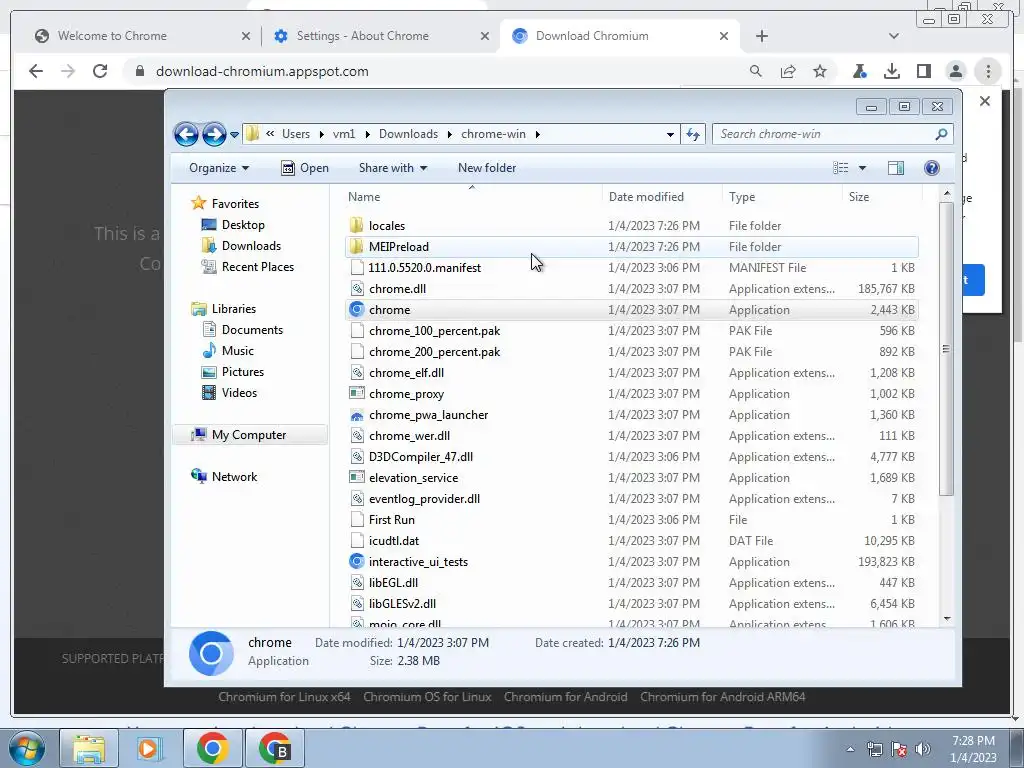
Task: Reload the Download Chromium page
Action: pos(100,71)
